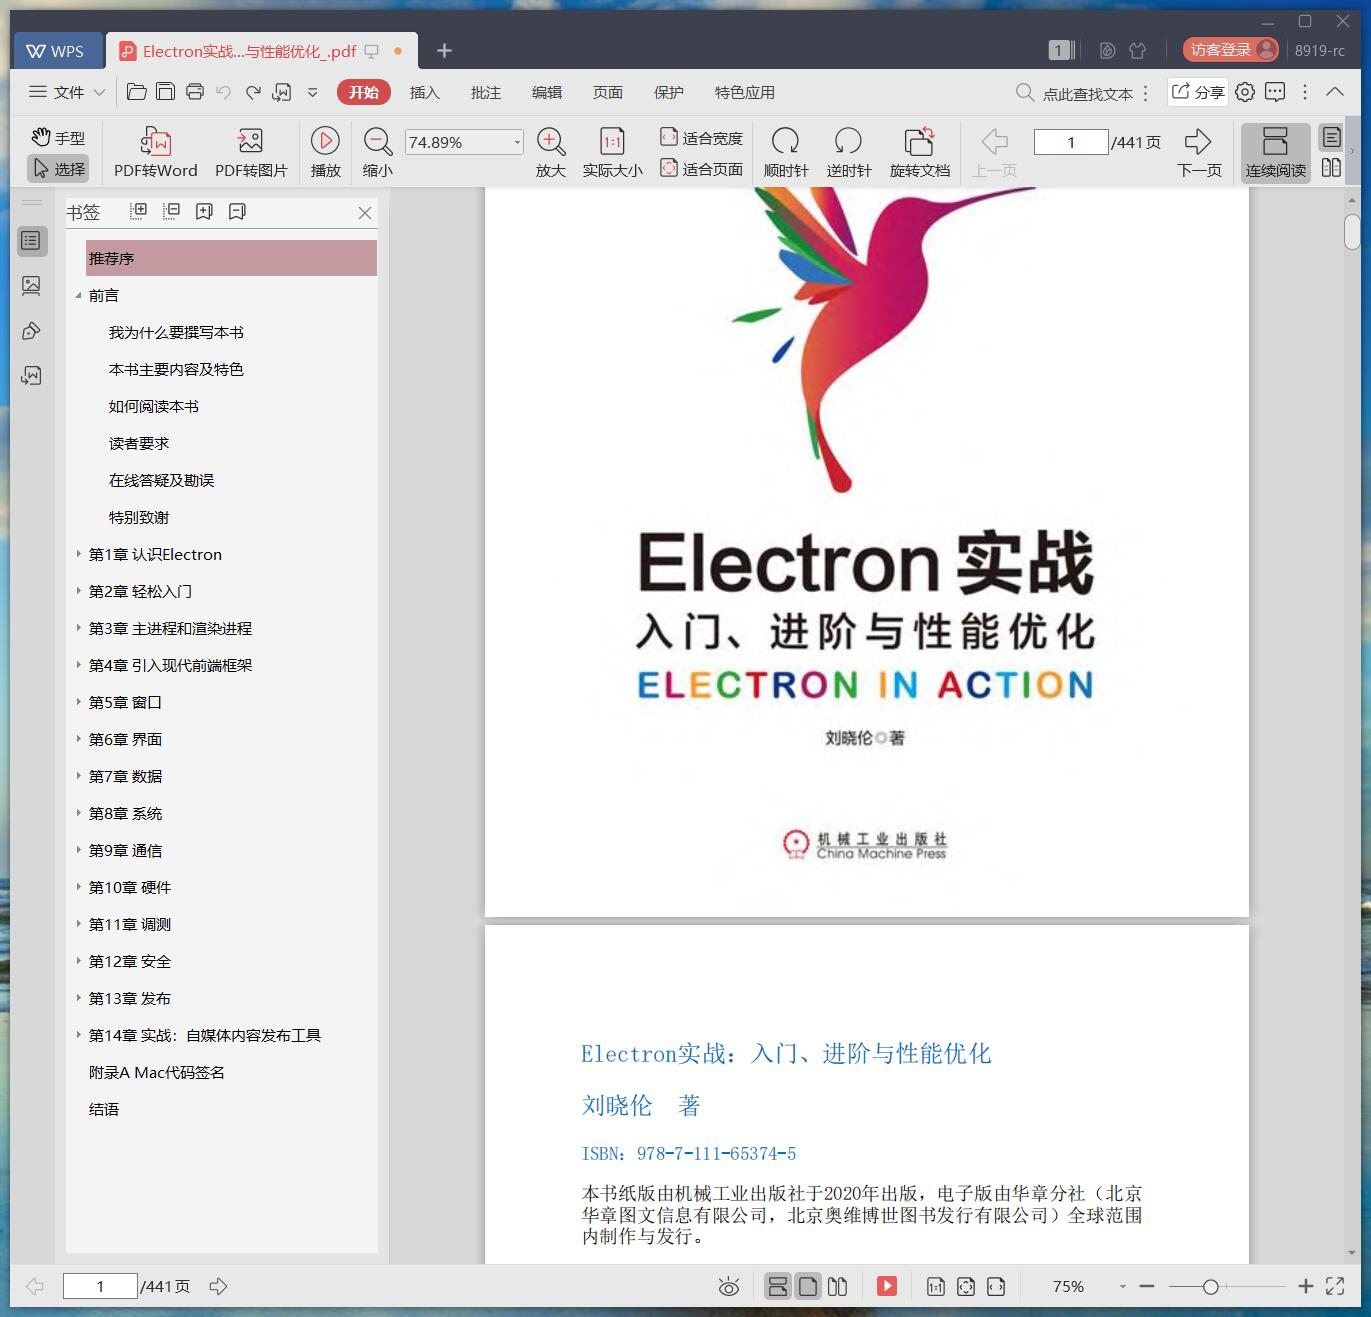Open the bookmarks sidebar panel icon
This screenshot has height=1317, width=1371.
[x=31, y=240]
